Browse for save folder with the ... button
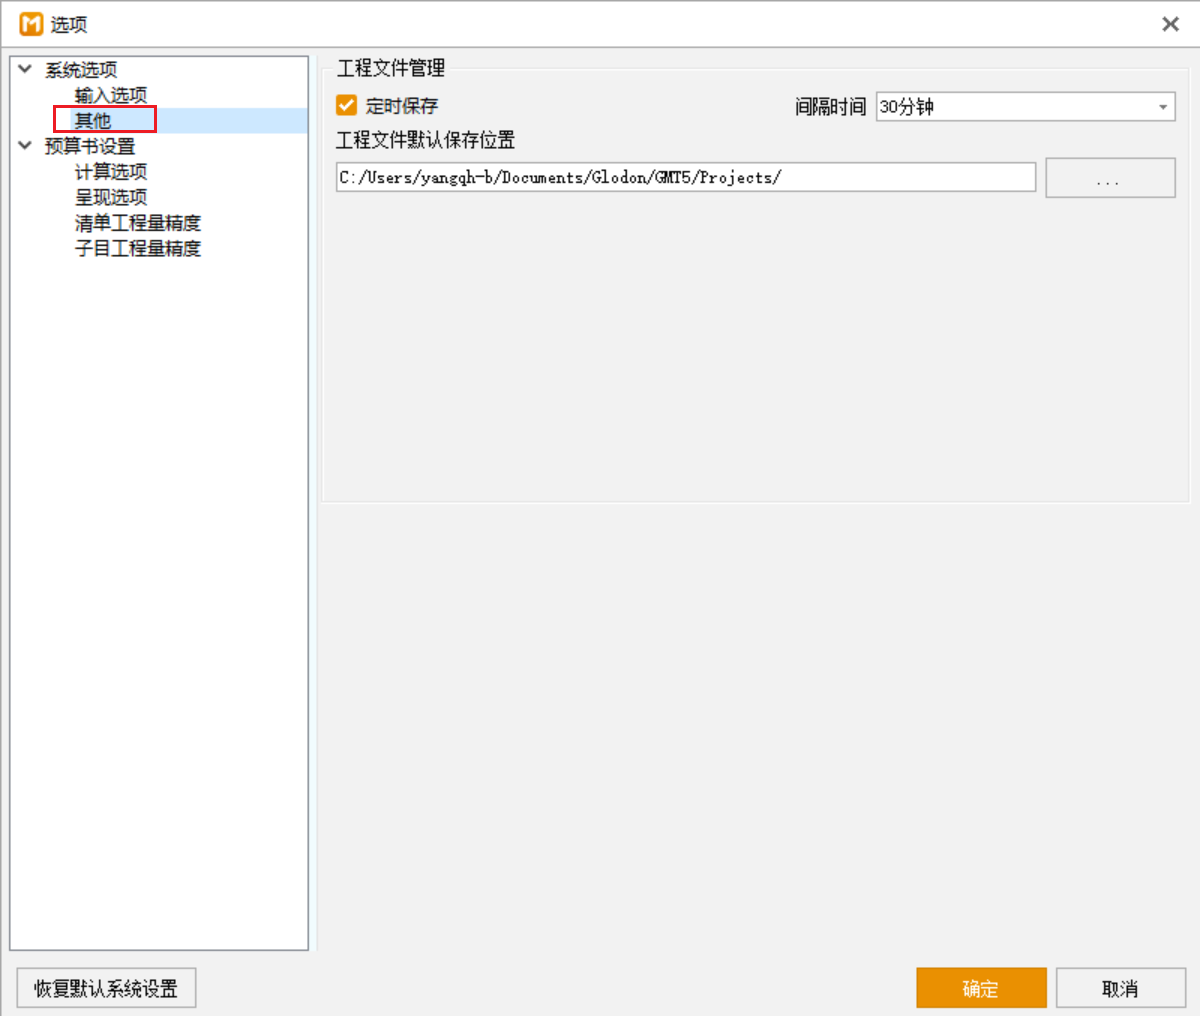 click(x=1110, y=178)
